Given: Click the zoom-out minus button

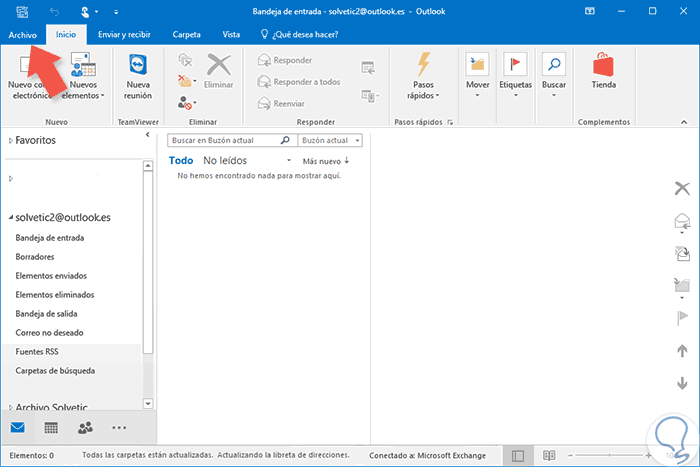Looking at the screenshot, I should click(570, 455).
